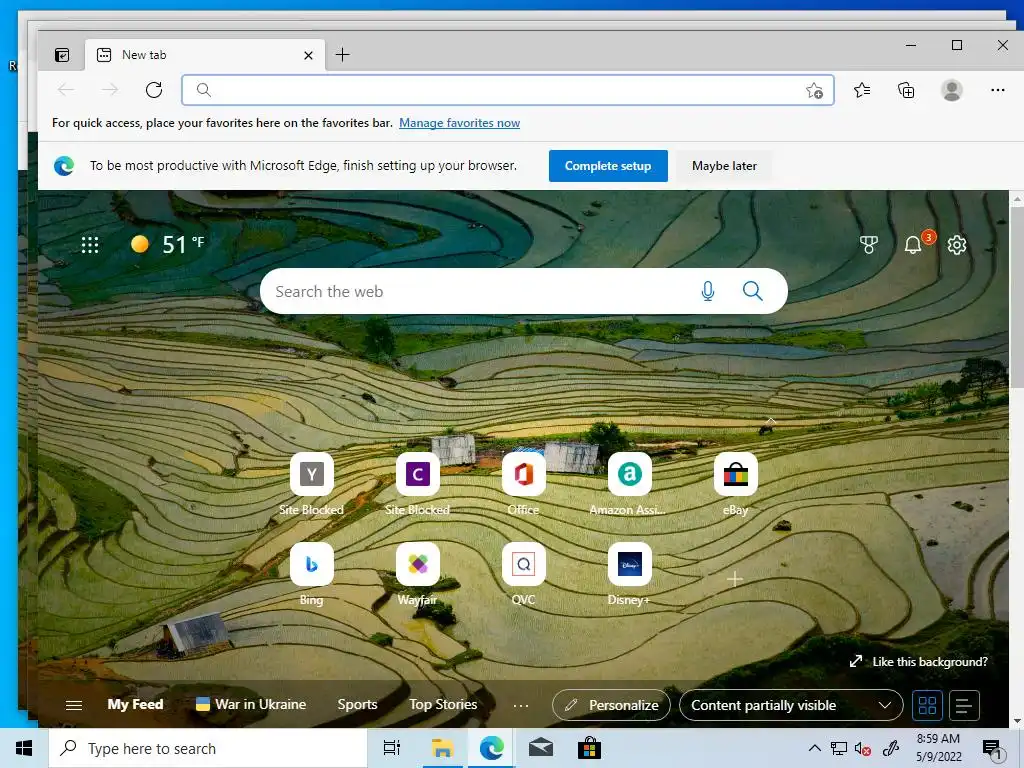Open the app launcher grid icon
This screenshot has width=1024, height=768.
[90, 245]
